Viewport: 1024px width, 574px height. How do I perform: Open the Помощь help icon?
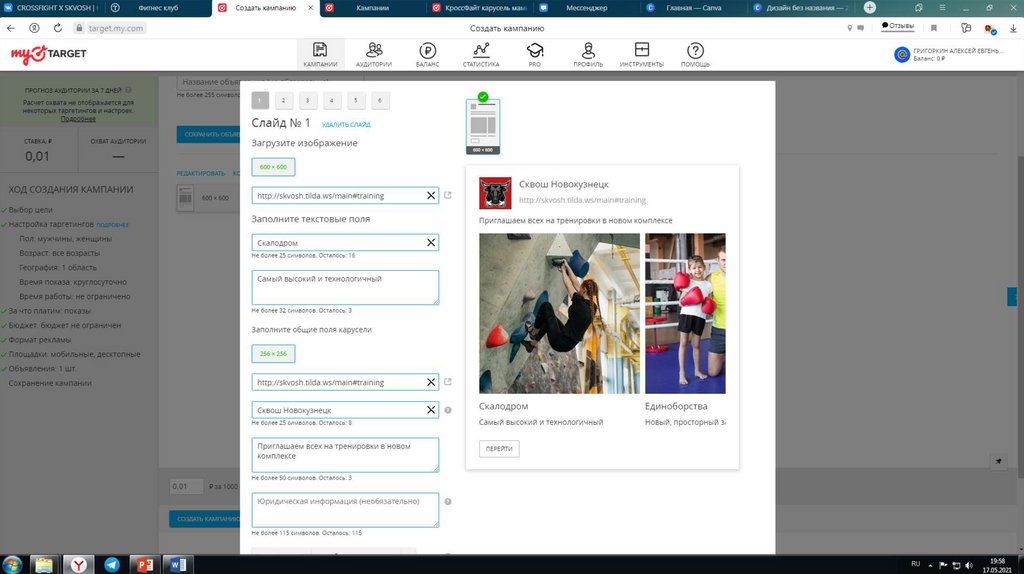[x=695, y=54]
